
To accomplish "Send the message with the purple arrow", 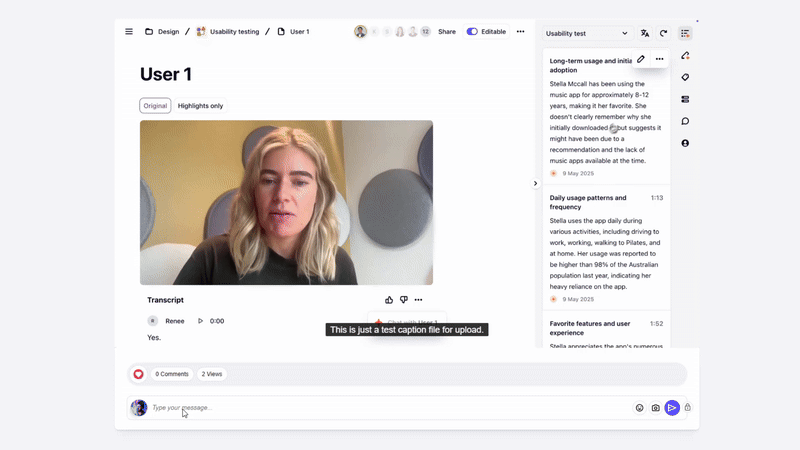I will click(672, 408).
